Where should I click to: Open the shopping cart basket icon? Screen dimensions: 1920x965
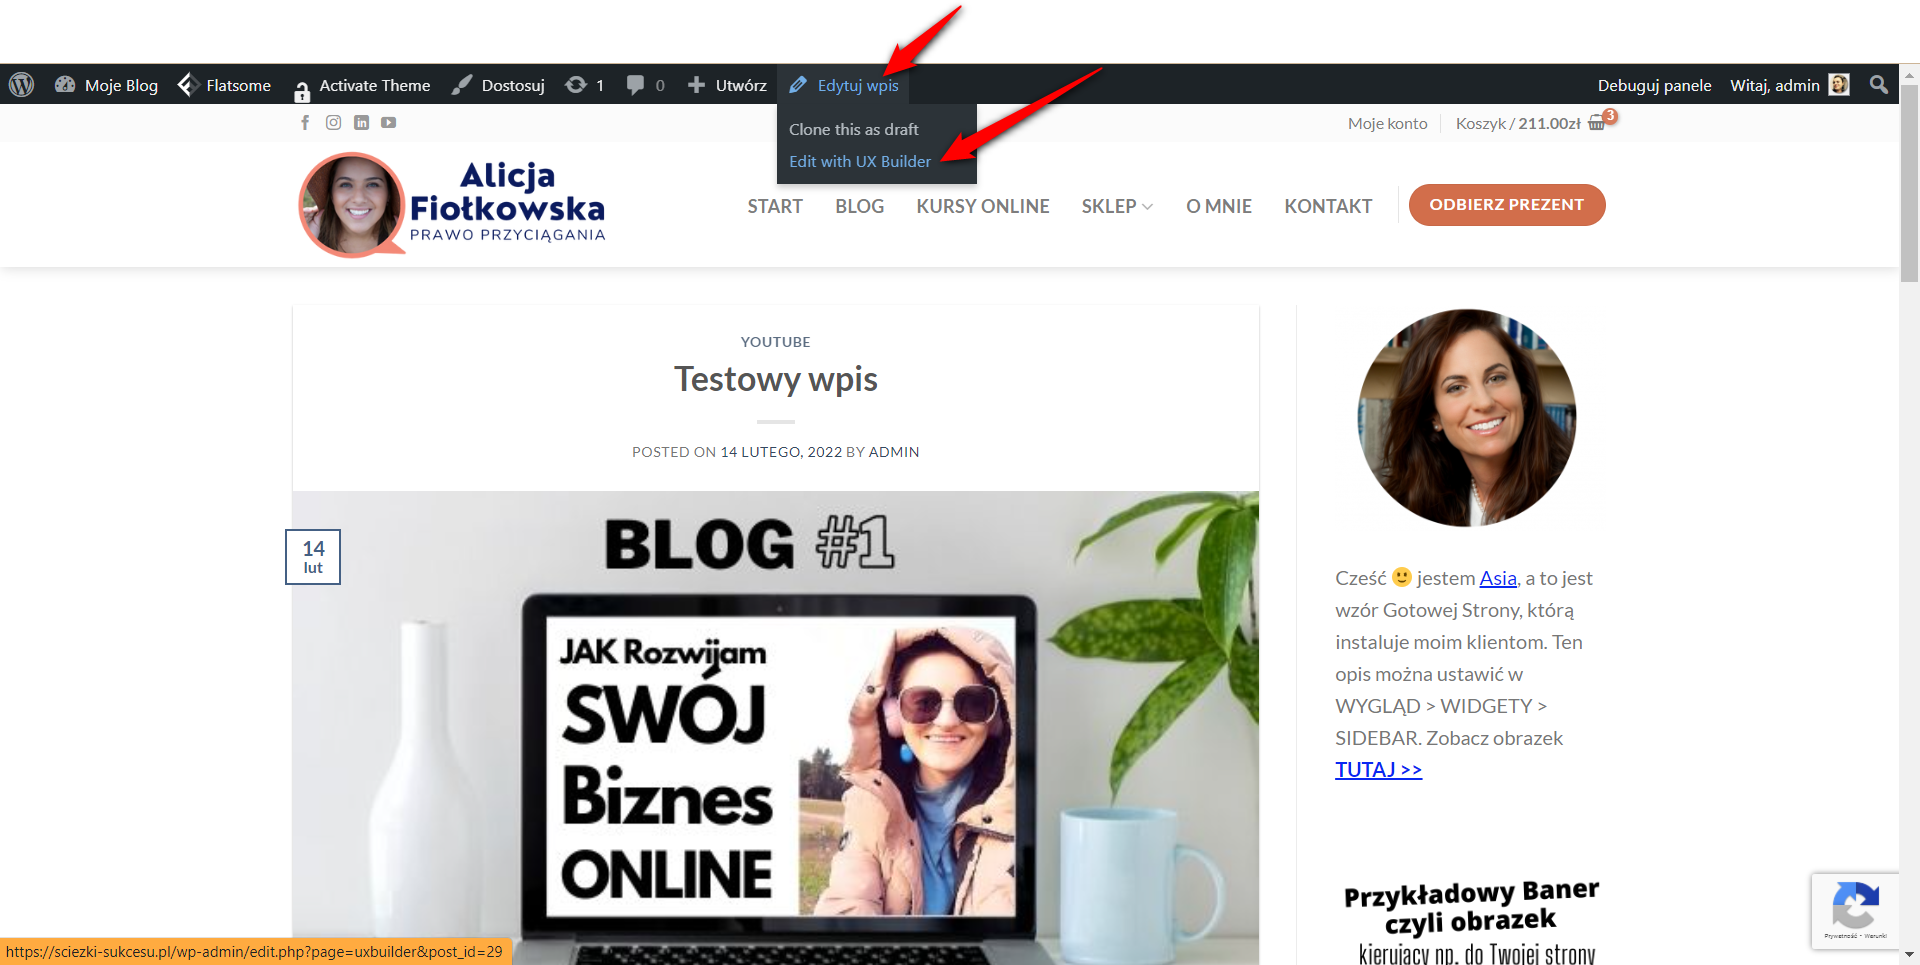point(1597,123)
